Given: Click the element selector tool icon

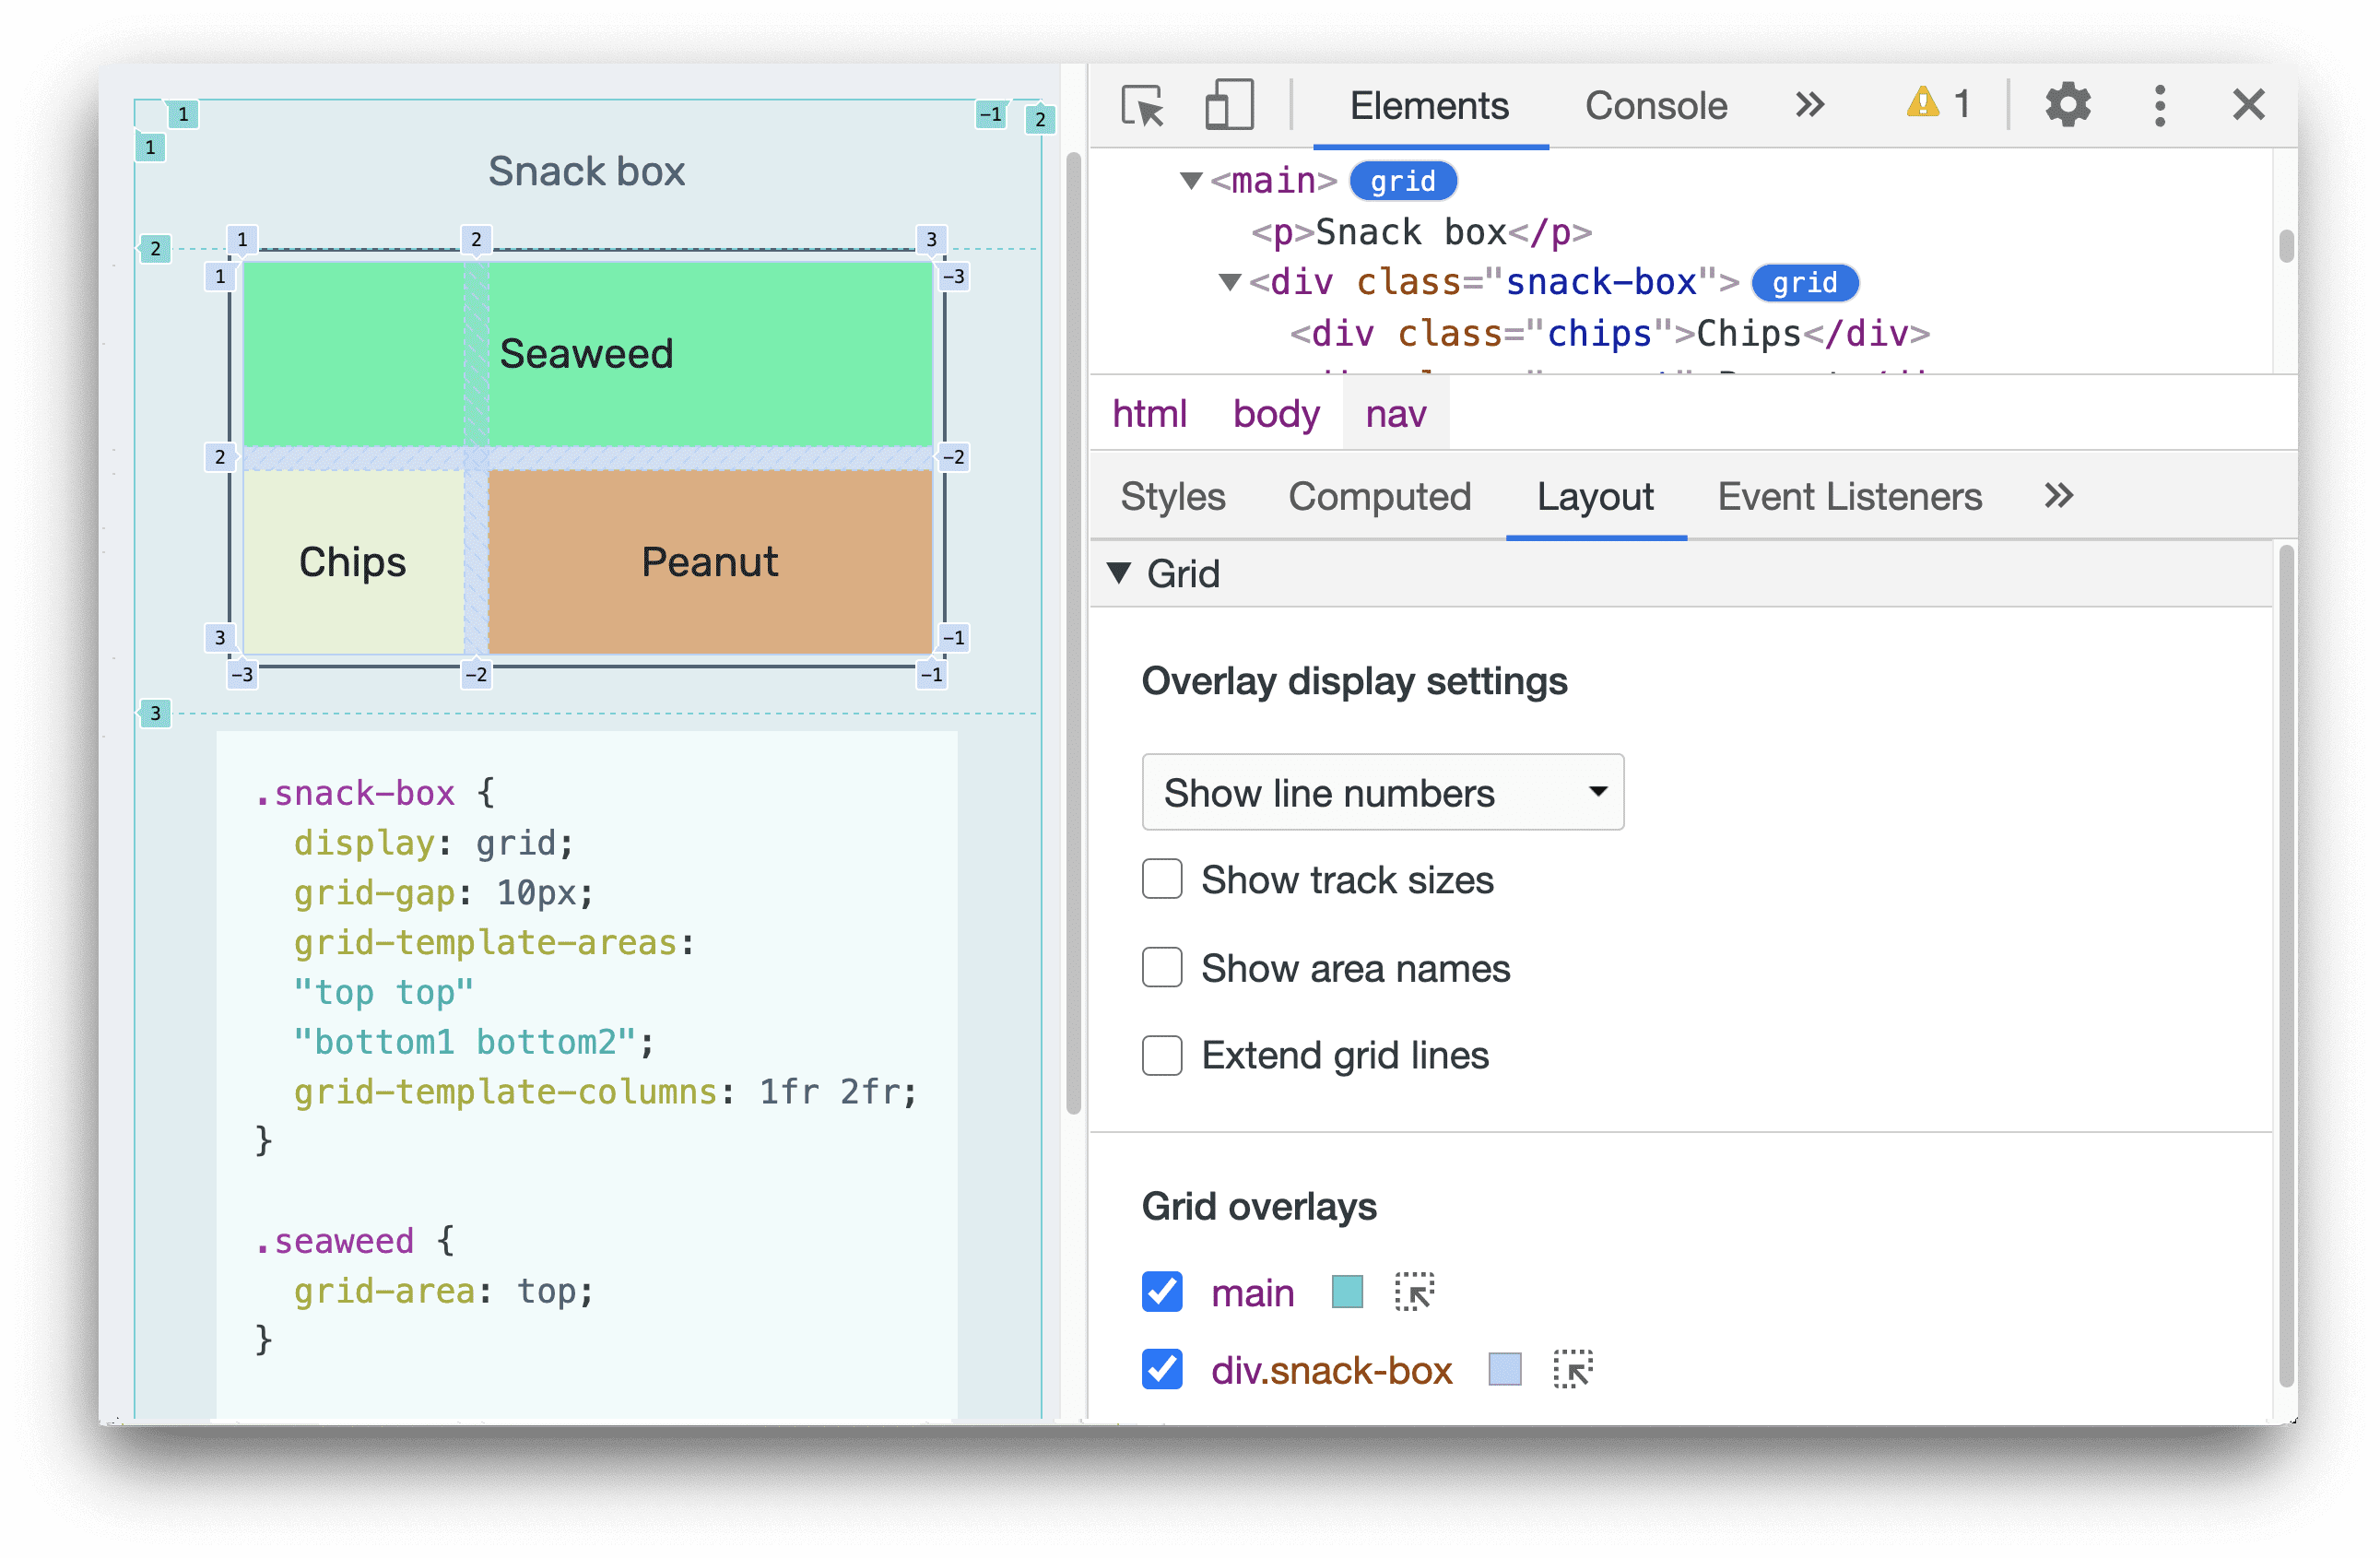Looking at the screenshot, I should tap(1140, 108).
